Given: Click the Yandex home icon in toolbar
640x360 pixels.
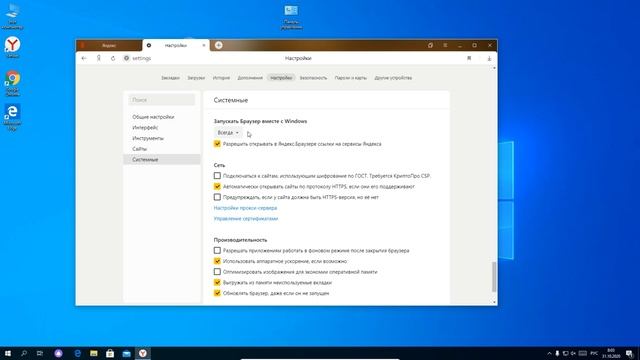Looking at the screenshot, I should click(98, 58).
